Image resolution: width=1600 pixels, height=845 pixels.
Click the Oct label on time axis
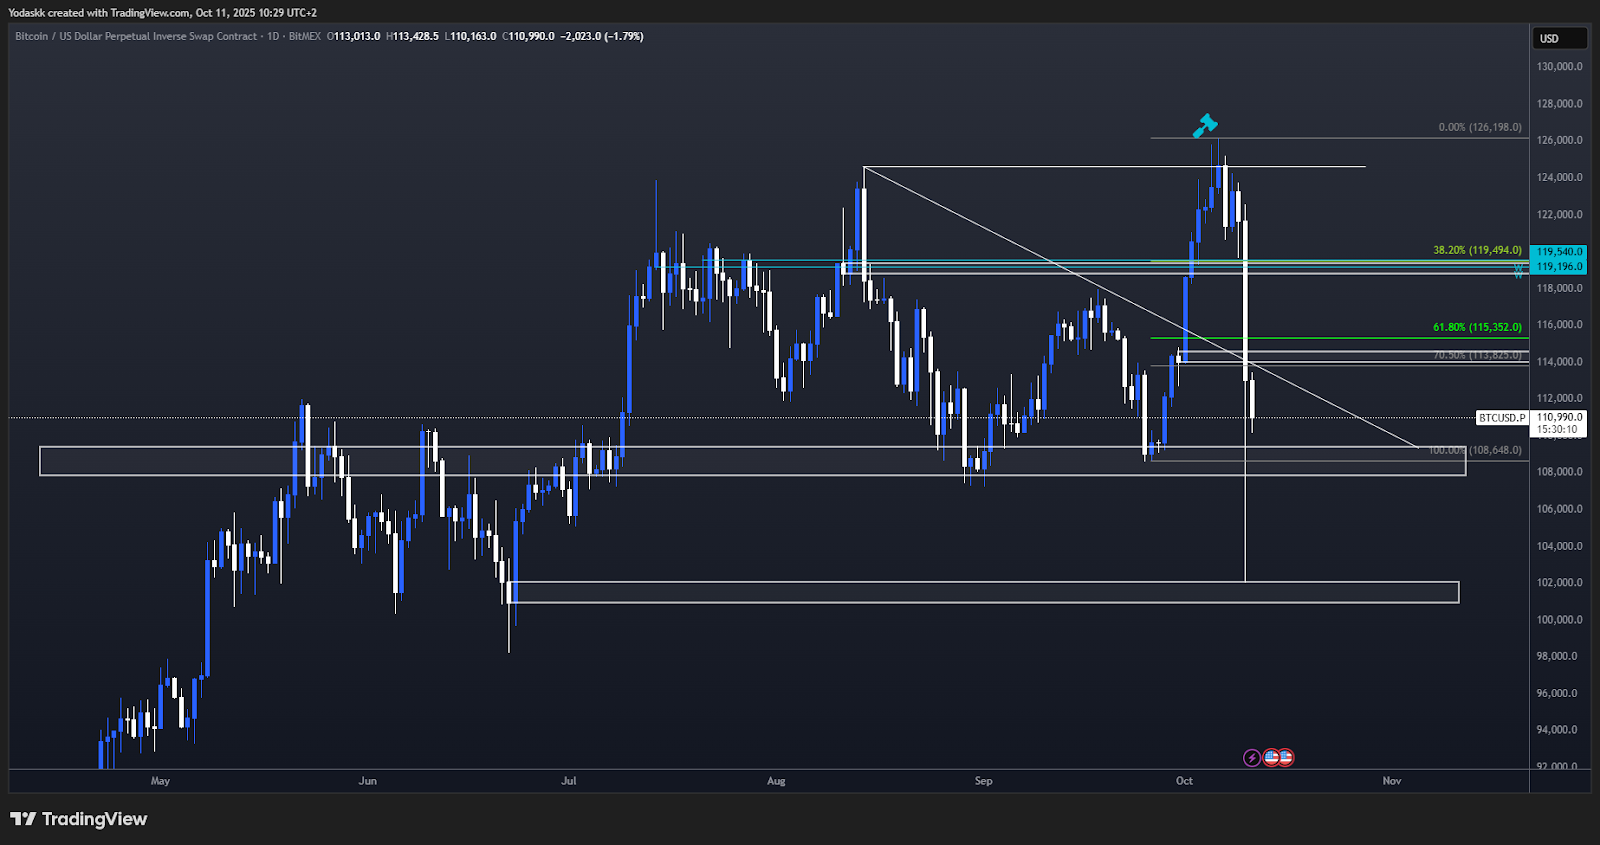click(x=1185, y=781)
